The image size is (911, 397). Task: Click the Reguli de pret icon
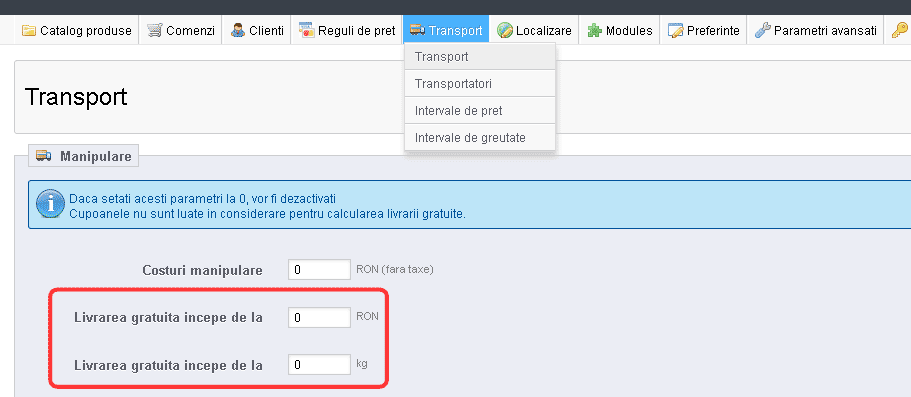tap(306, 30)
